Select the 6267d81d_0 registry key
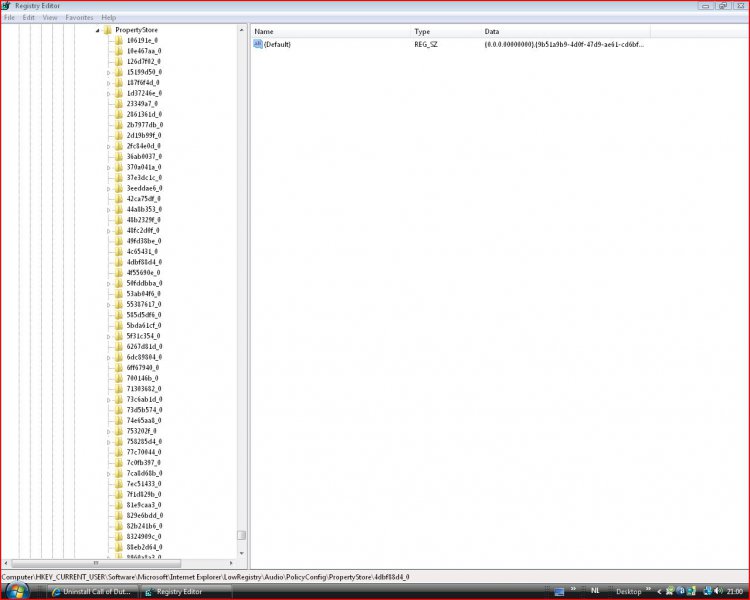The width and height of the screenshot is (750, 600). [x=144, y=346]
